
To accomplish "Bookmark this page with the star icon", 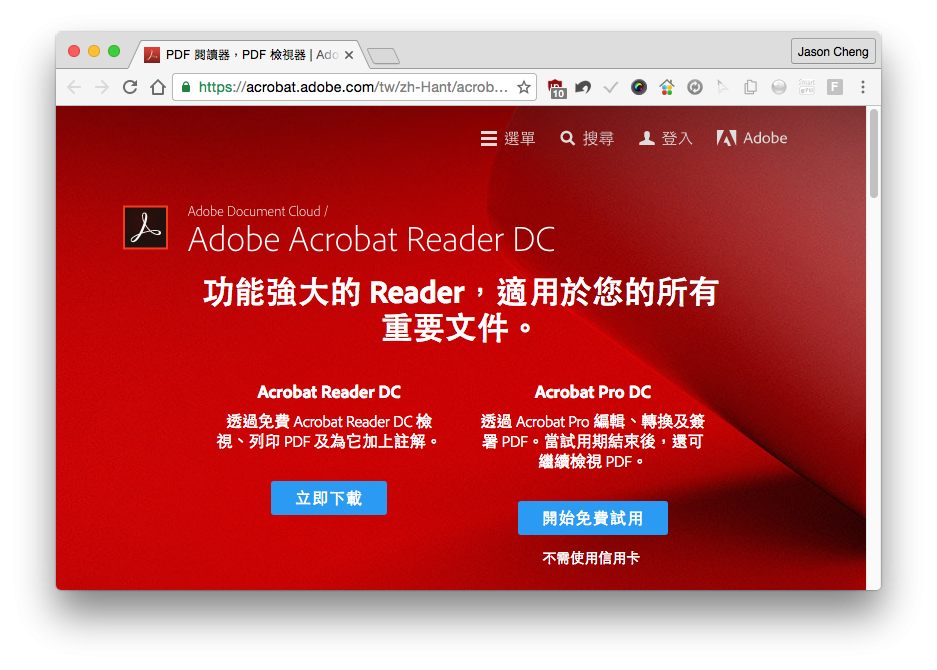I will coord(523,87).
